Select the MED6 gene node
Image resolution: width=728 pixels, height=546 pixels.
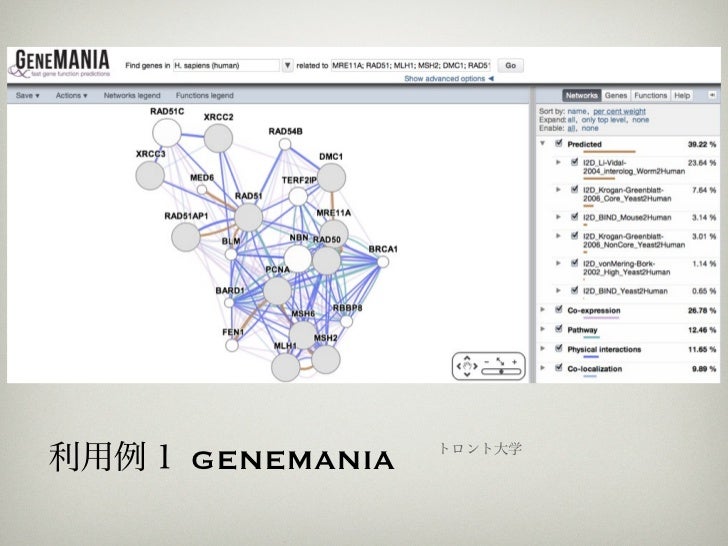[202, 189]
